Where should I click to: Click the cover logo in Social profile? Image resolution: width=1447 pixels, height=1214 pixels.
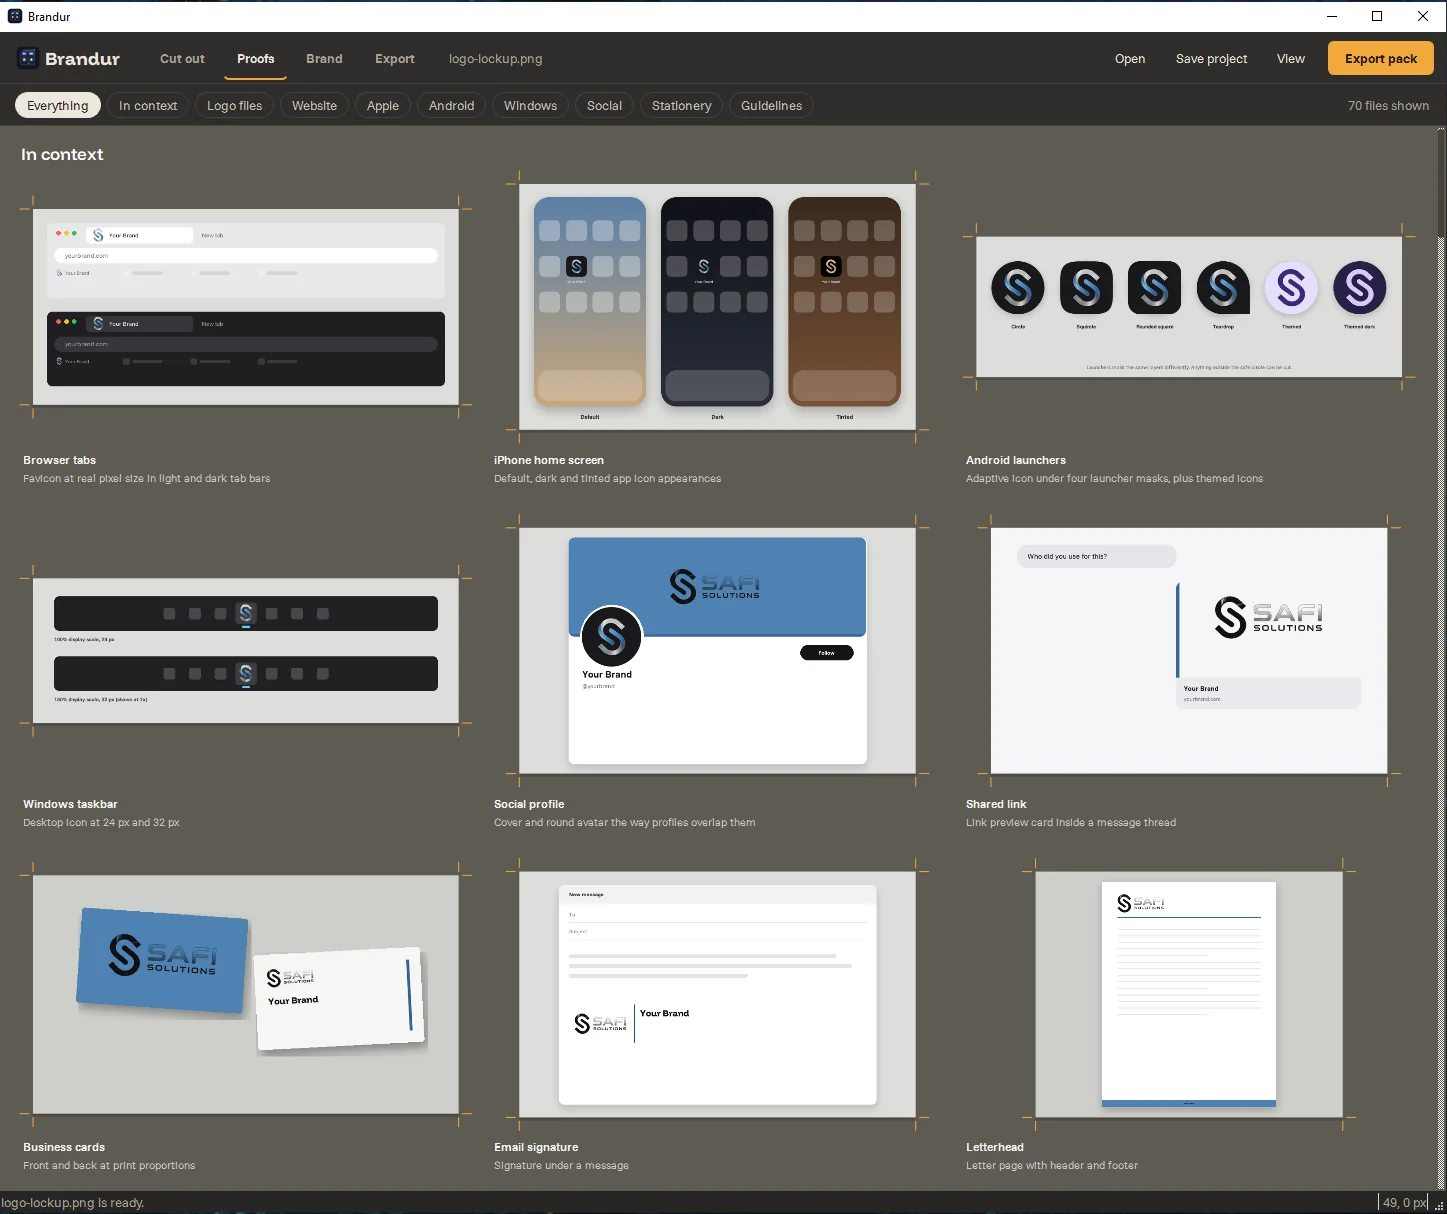pyautogui.click(x=715, y=586)
